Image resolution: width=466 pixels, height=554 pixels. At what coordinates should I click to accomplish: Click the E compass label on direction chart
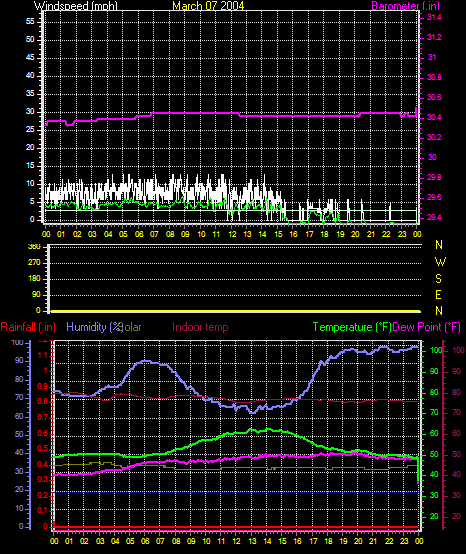(438, 295)
